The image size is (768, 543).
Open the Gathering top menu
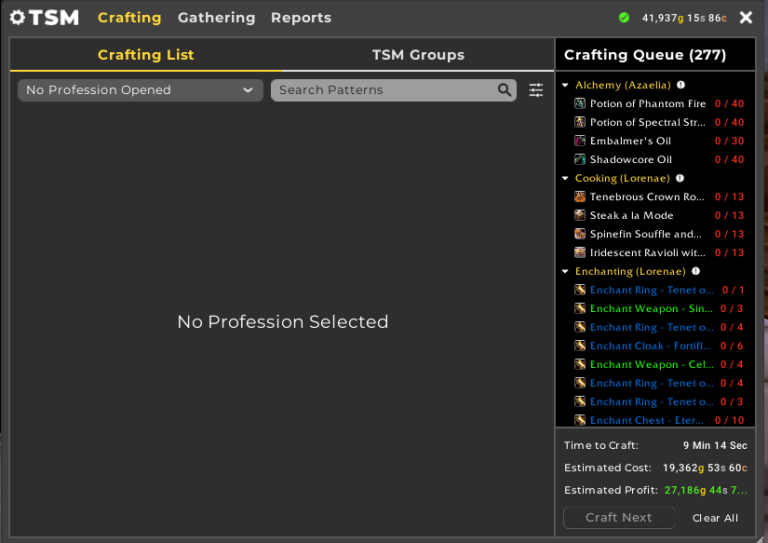216,18
